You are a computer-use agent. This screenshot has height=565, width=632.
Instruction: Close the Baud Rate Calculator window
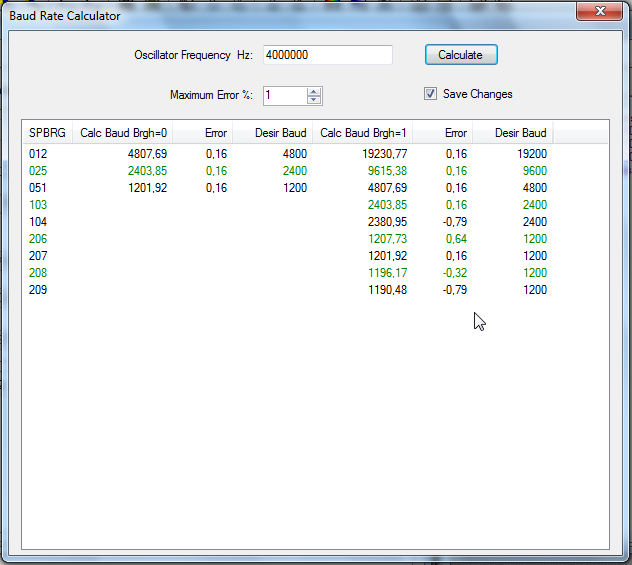point(600,11)
